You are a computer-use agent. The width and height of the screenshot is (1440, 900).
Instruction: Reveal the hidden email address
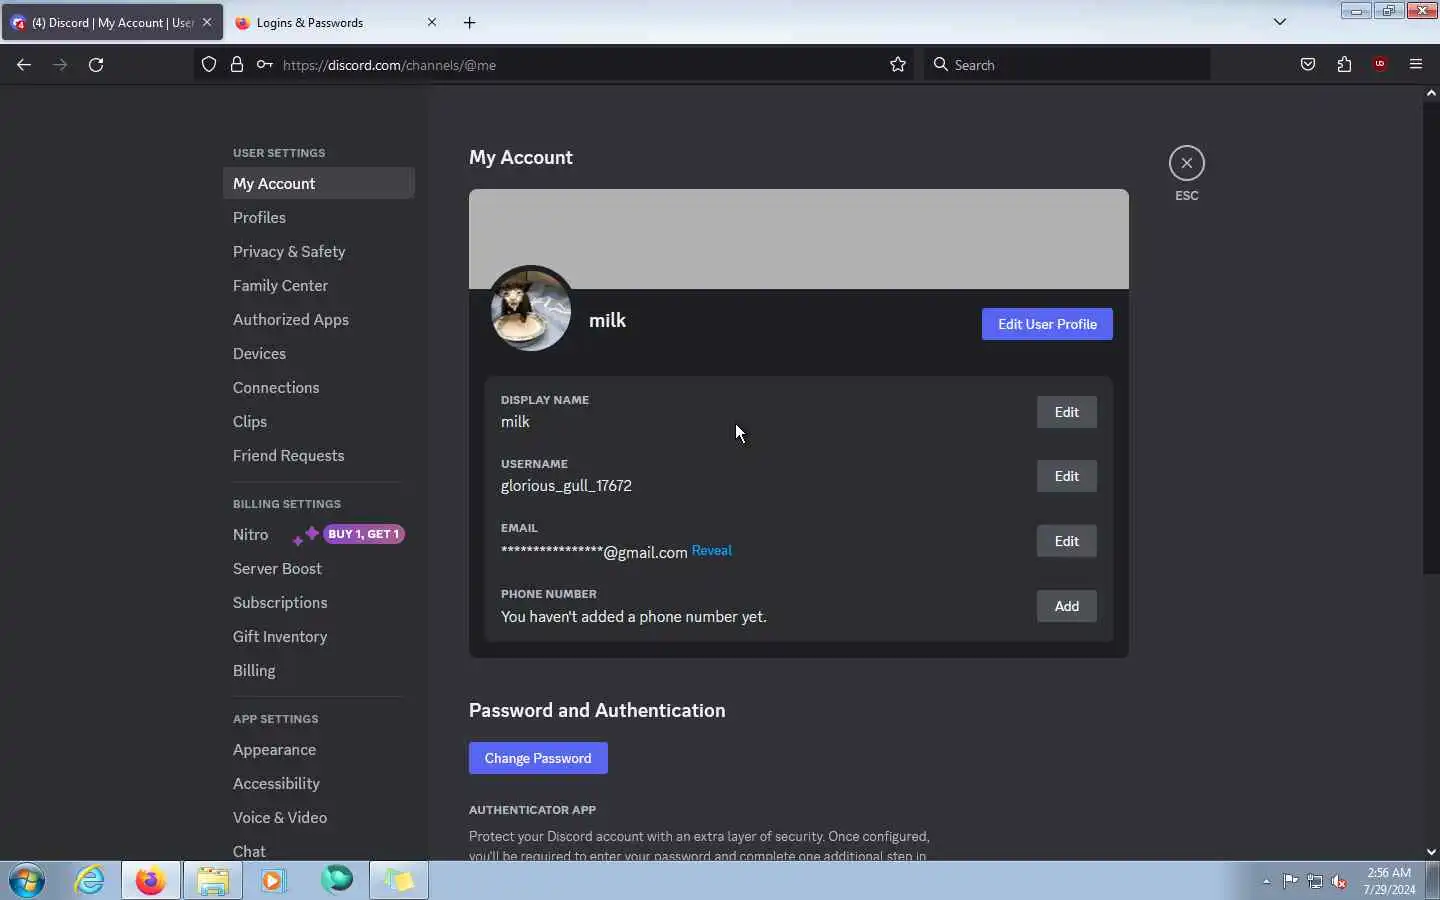711,551
